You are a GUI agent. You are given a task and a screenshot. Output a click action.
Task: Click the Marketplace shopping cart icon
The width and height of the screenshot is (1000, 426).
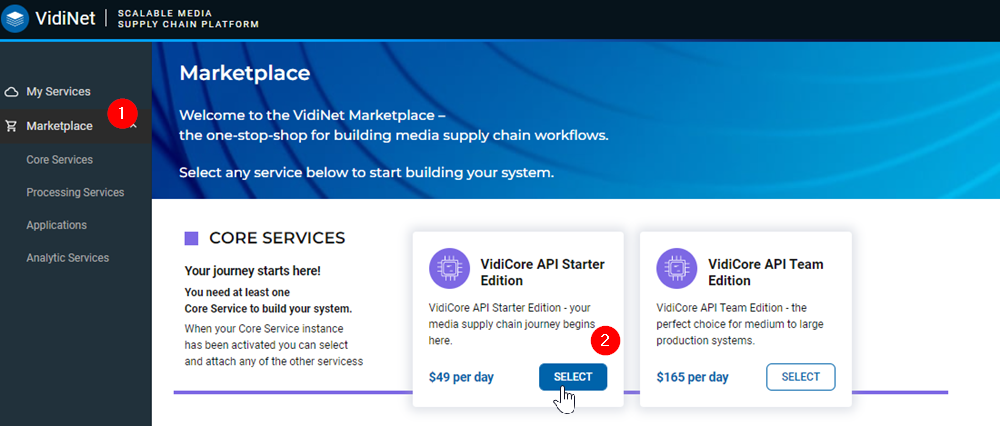tap(12, 126)
